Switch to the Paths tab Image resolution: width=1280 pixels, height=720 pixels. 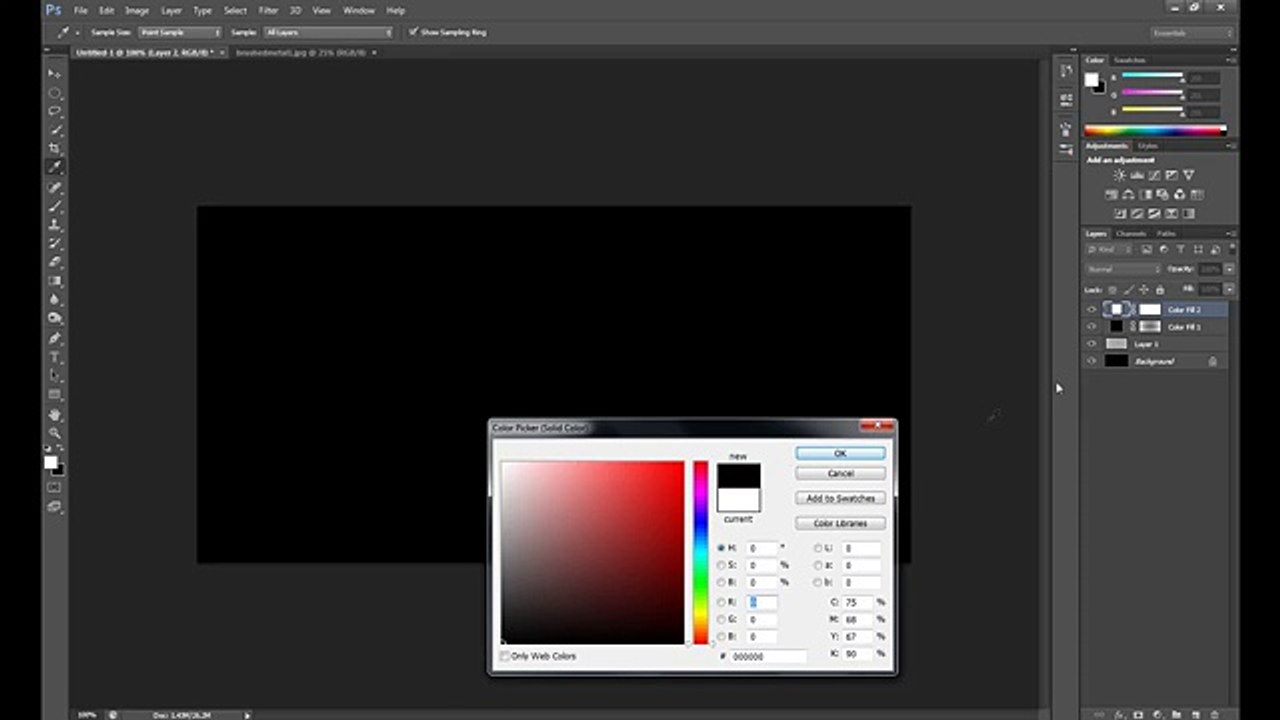coord(1166,234)
